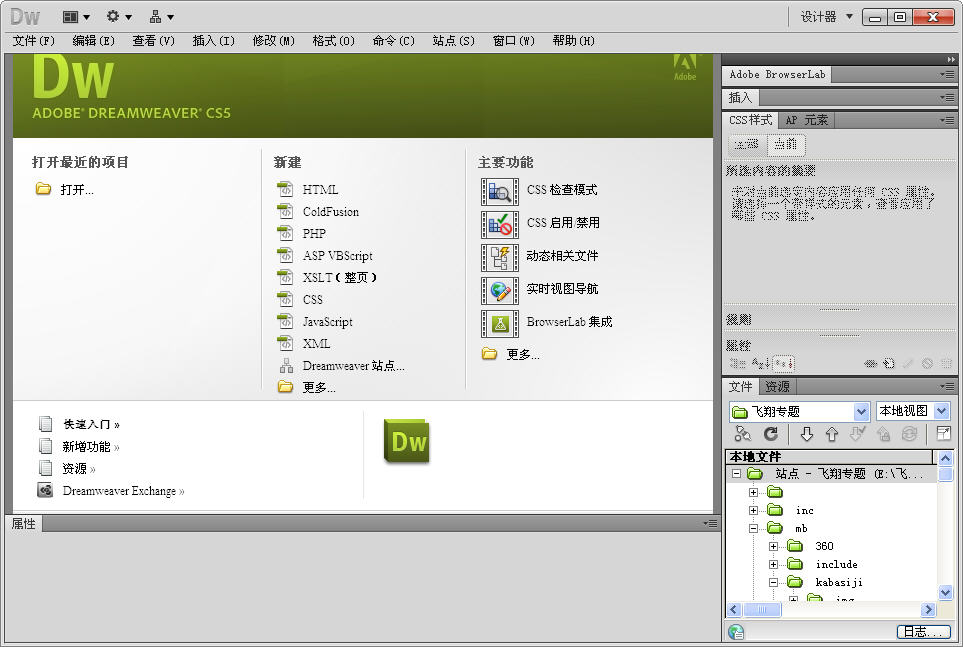The image size is (963, 647).
Task: Get files with the down arrow icon
Action: (806, 434)
